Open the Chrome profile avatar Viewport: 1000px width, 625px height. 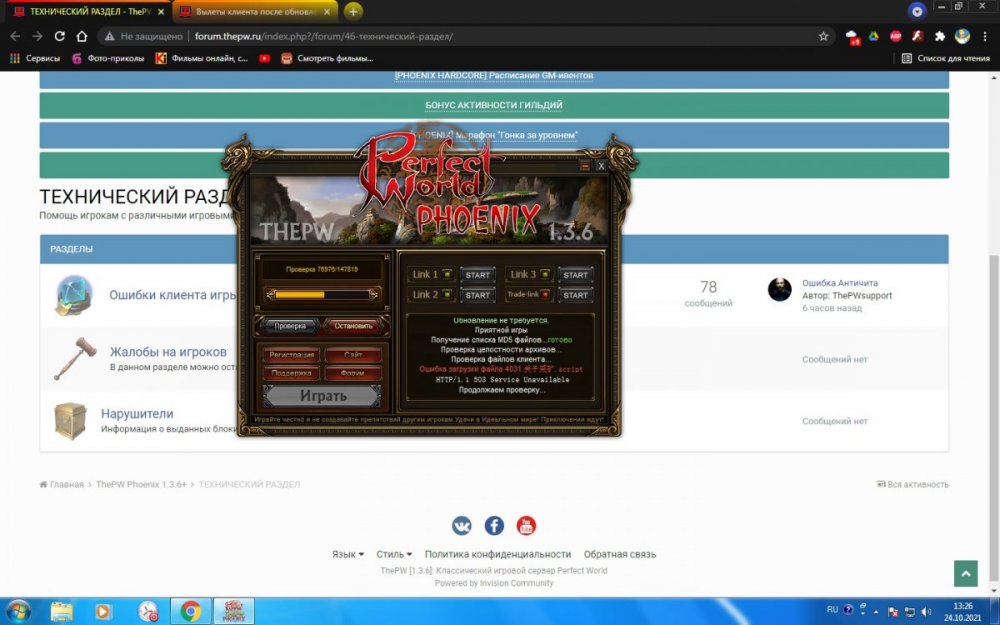pyautogui.click(x=962, y=36)
